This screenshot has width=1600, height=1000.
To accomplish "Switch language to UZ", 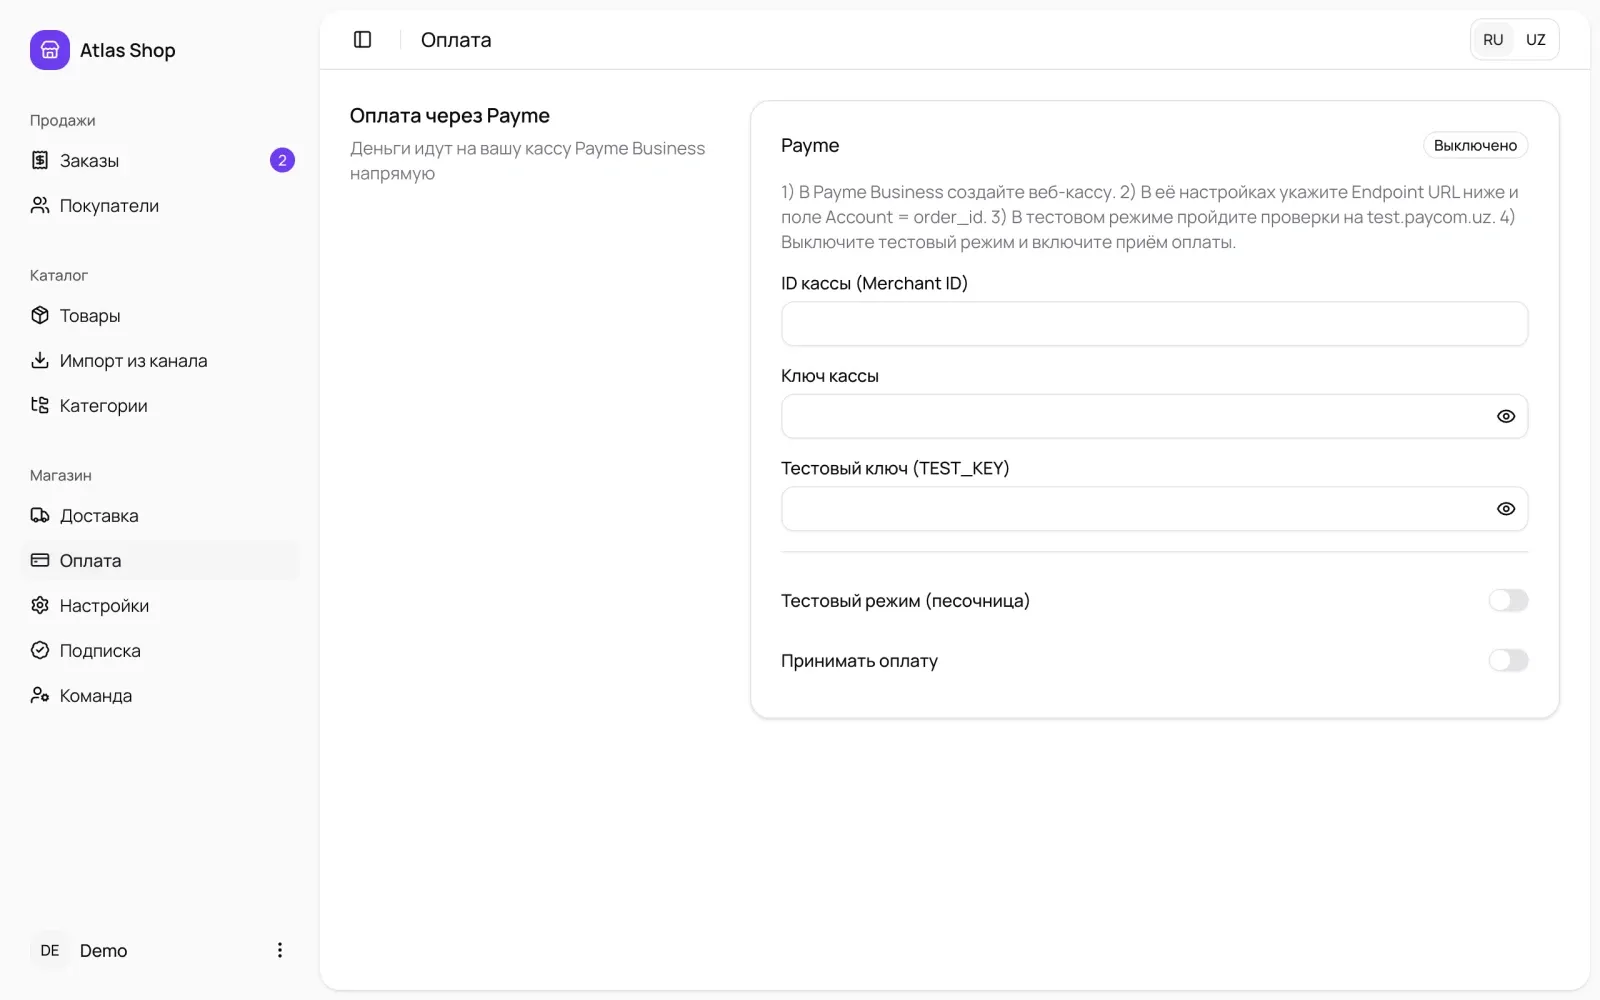I will coord(1536,40).
